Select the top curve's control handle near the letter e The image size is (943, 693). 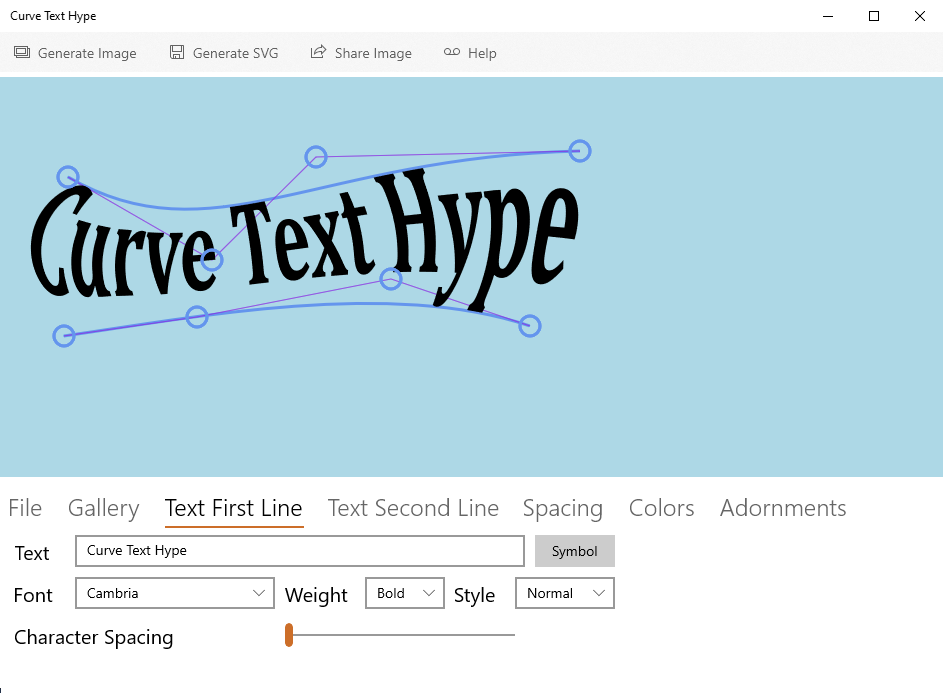(212, 260)
